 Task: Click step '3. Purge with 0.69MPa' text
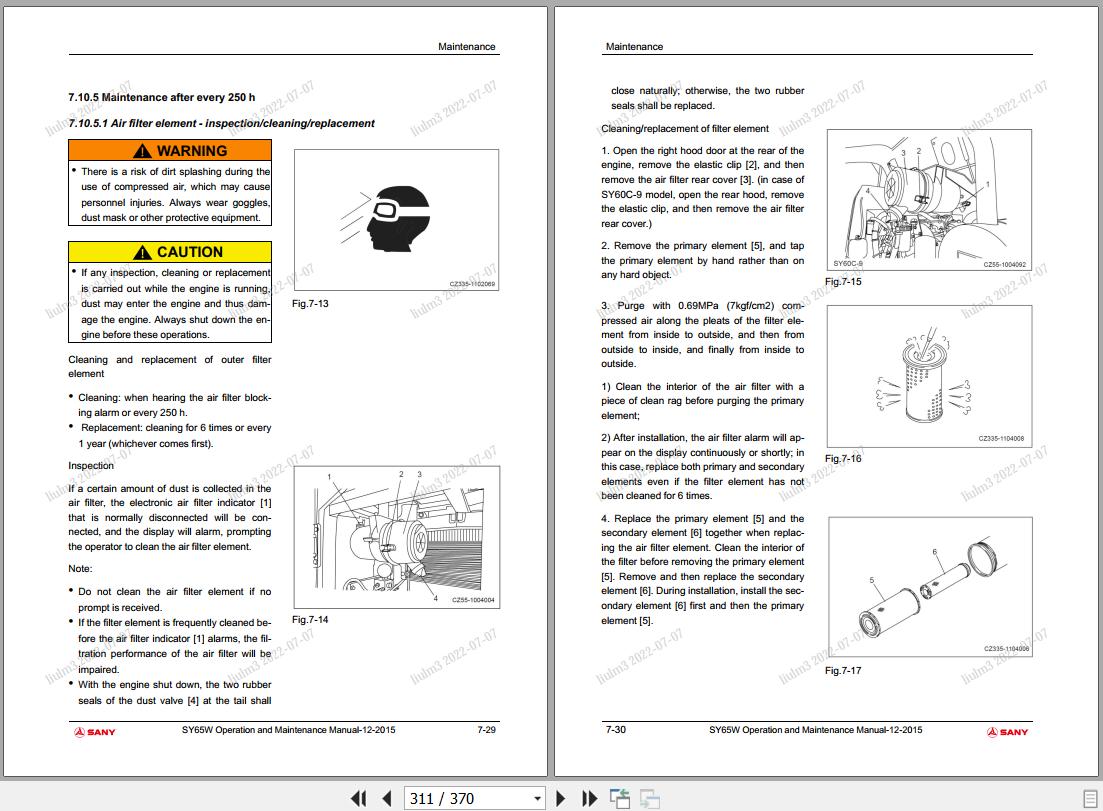pyautogui.click(x=703, y=335)
